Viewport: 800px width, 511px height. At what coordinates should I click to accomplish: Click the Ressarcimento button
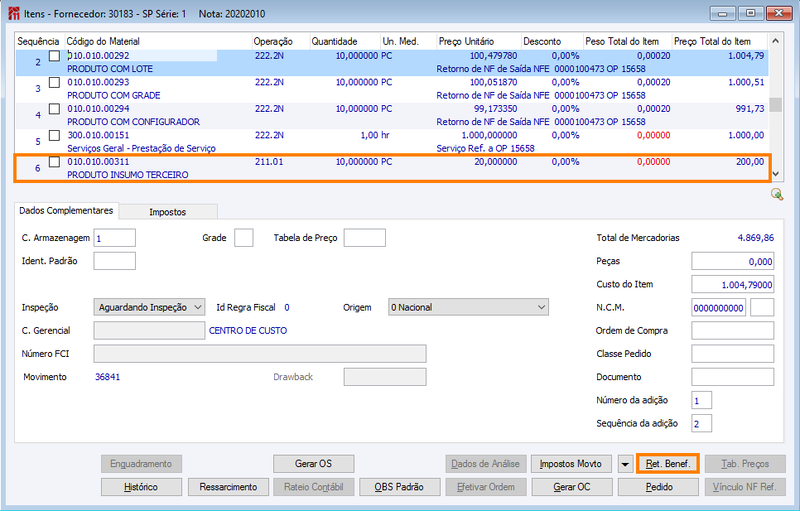coord(228,487)
